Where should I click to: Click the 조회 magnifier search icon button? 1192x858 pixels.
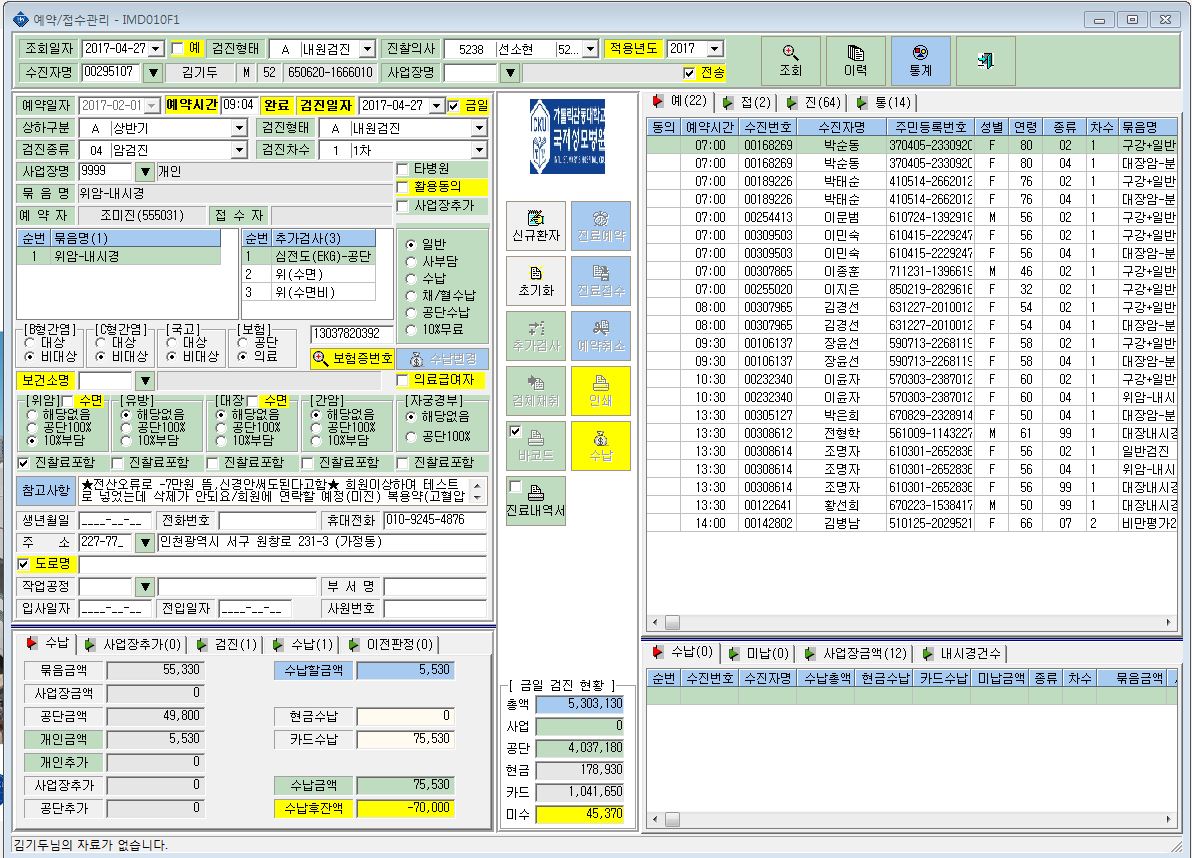pos(790,60)
